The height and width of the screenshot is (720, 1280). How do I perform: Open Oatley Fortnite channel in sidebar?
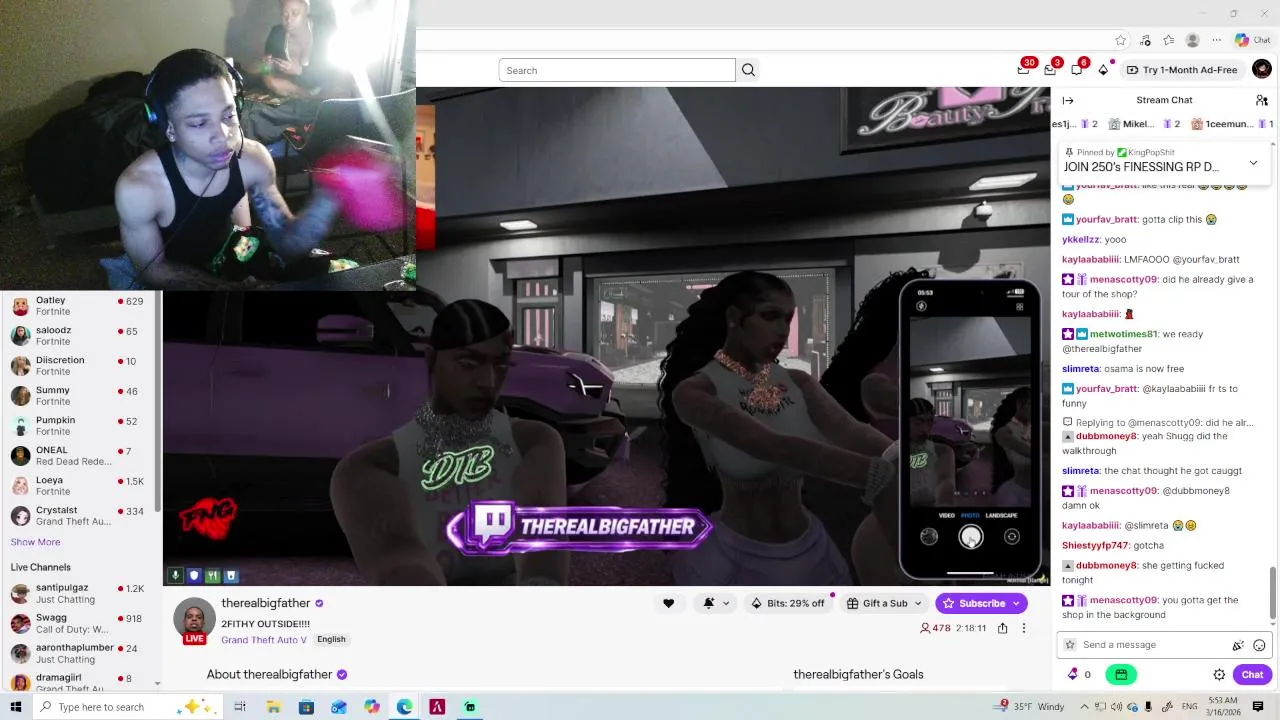pyautogui.click(x=80, y=306)
